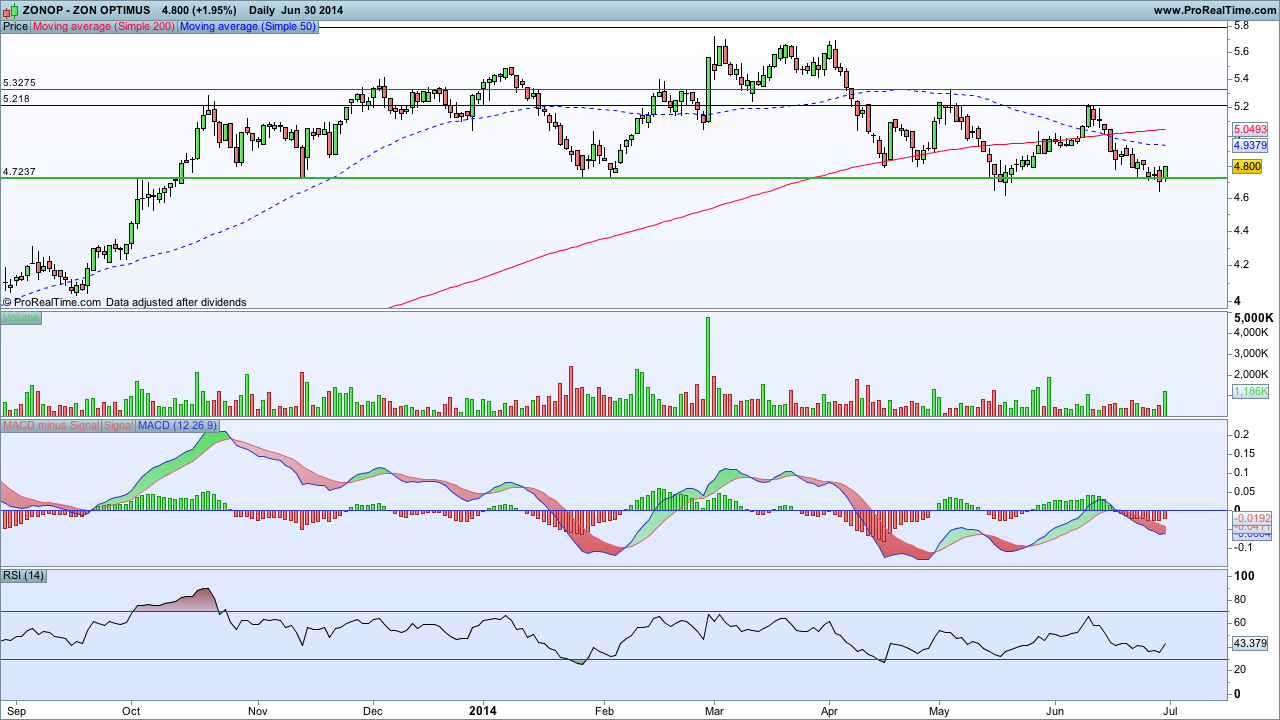Click the 5.3275 level label
1280x720 pixels.
coord(20,83)
